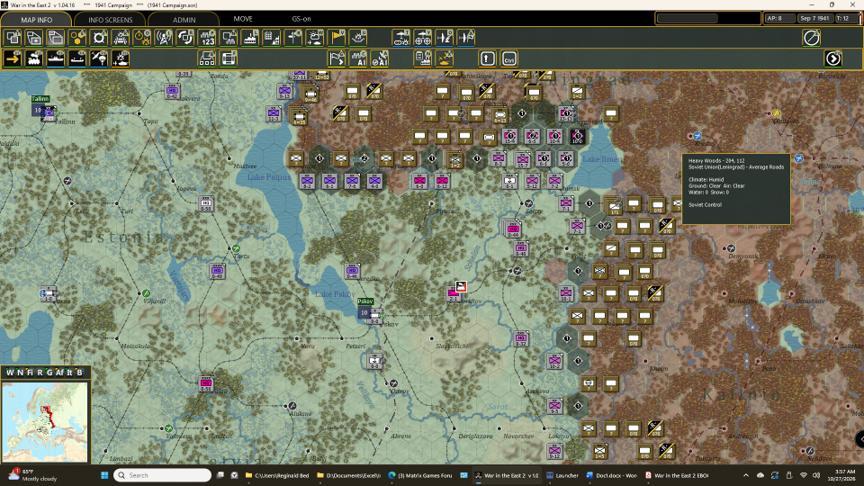Click the bridge and vehicles icon
This screenshot has height=486, width=864.
(x=121, y=38)
